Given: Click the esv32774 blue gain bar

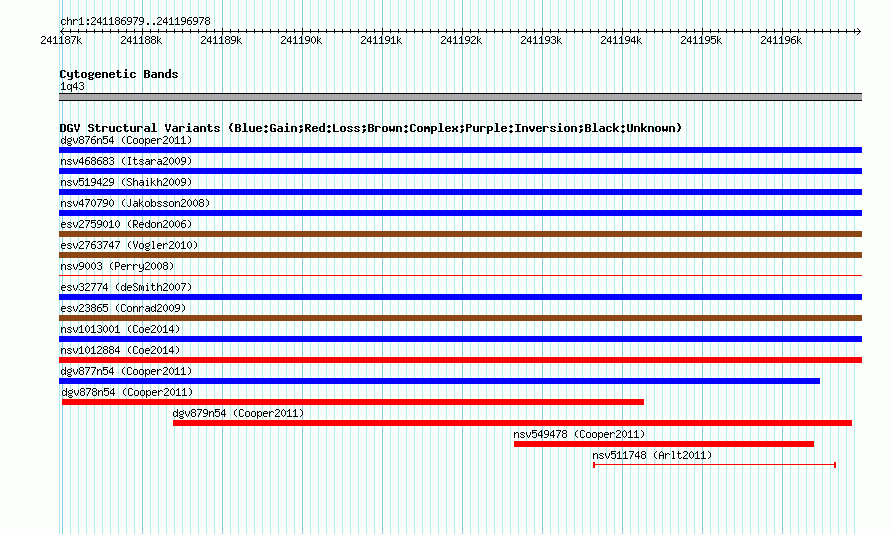Looking at the screenshot, I should click(460, 297).
